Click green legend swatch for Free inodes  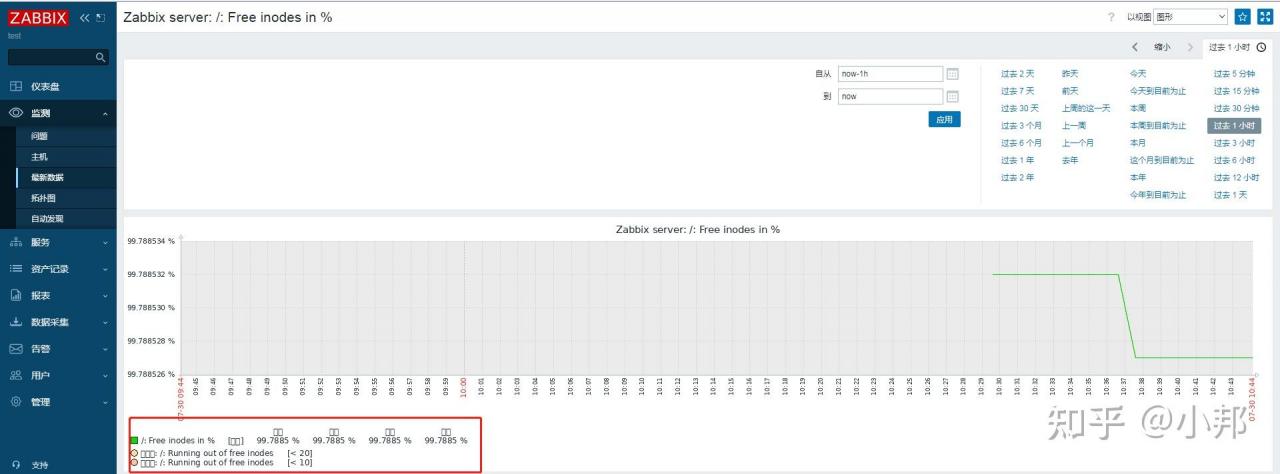(x=134, y=440)
